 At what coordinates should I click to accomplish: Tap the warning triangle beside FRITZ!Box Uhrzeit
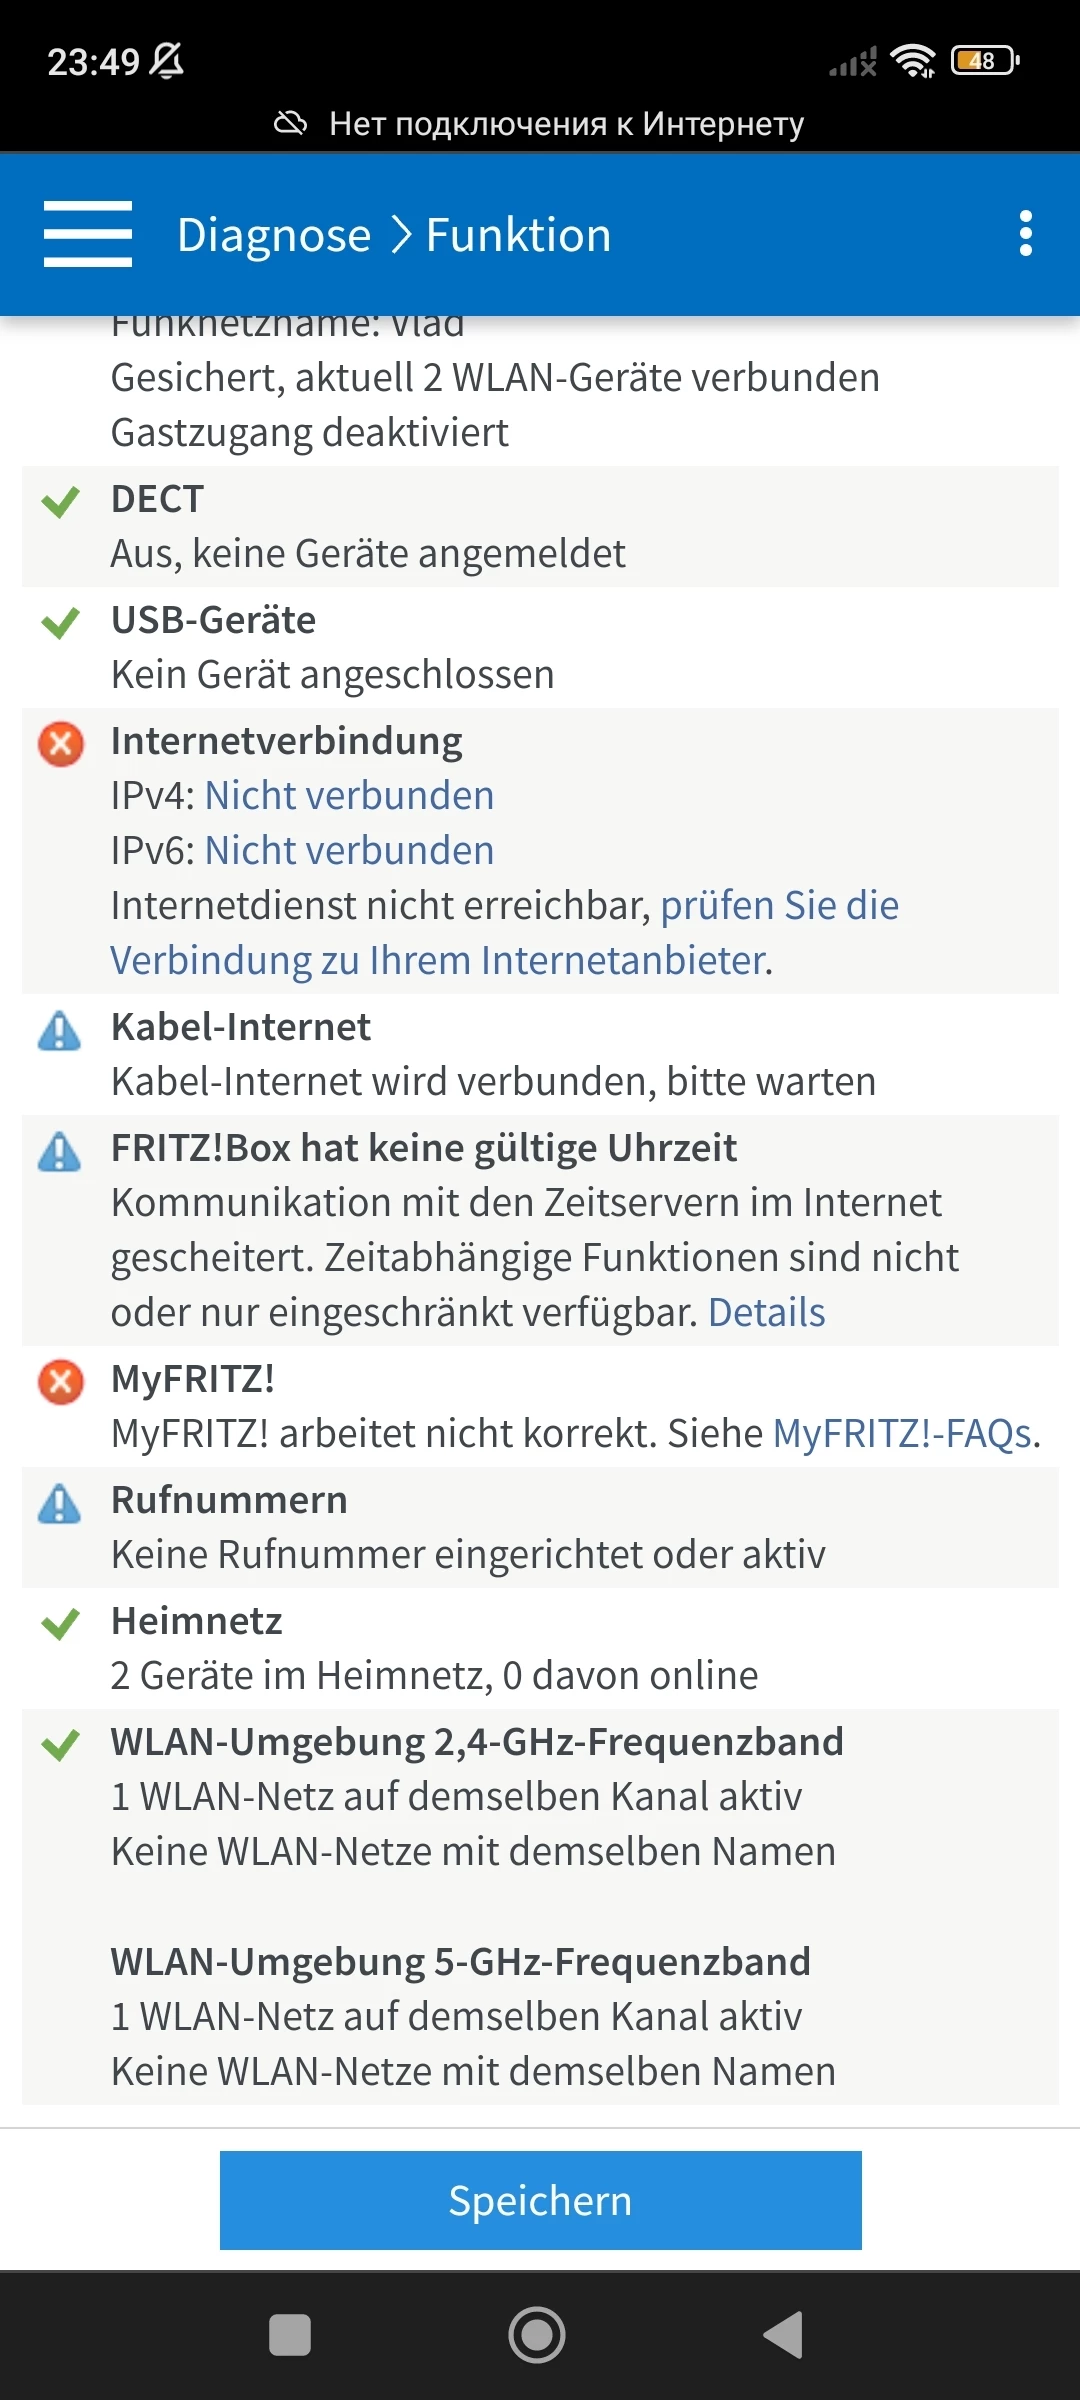pos(60,1152)
